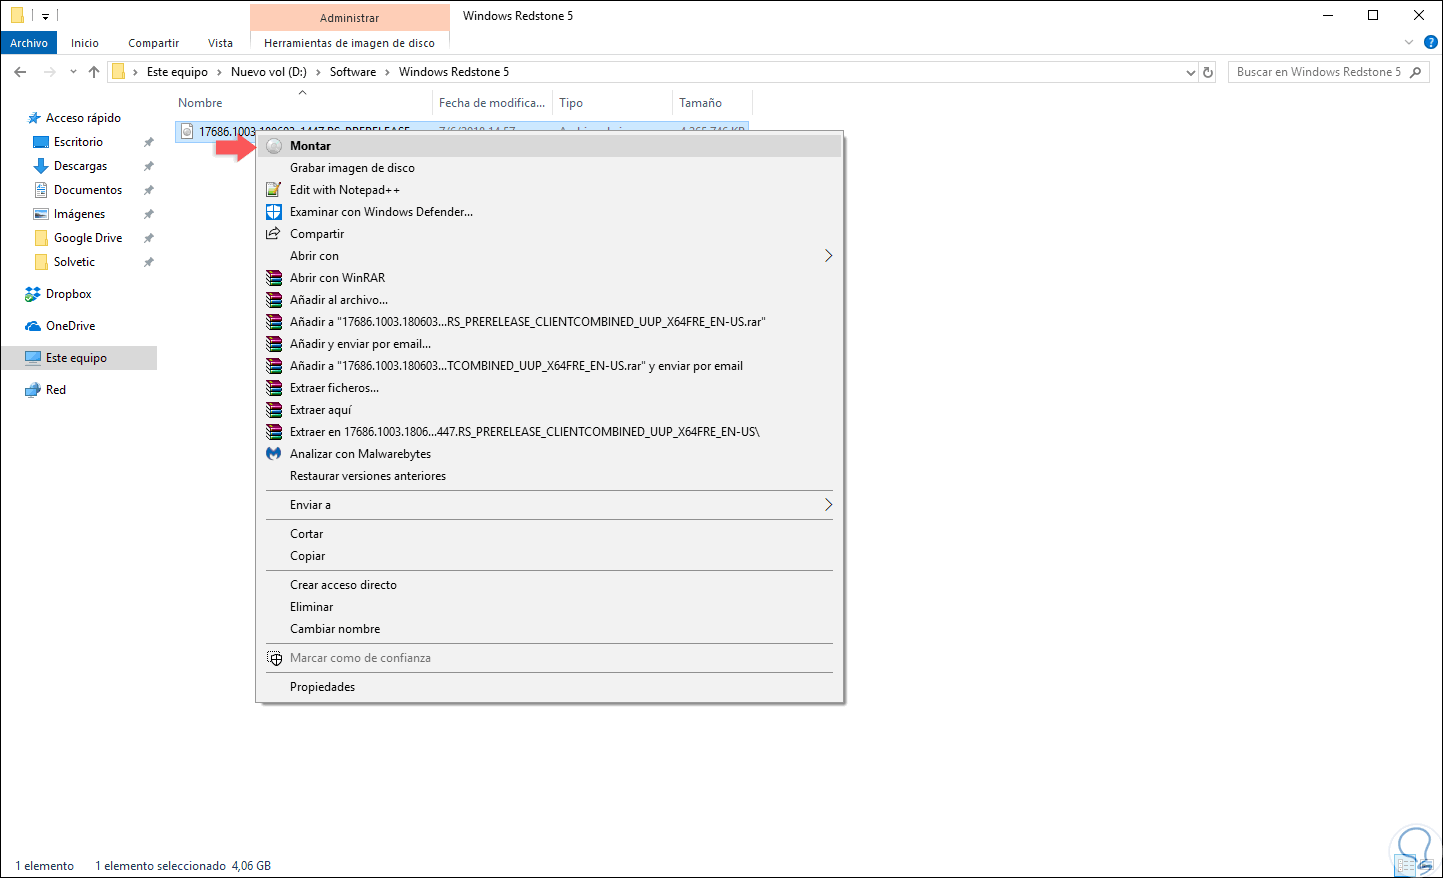Viewport: 1443px width, 878px height.
Task: Go back using the back arrow
Action: point(20,72)
